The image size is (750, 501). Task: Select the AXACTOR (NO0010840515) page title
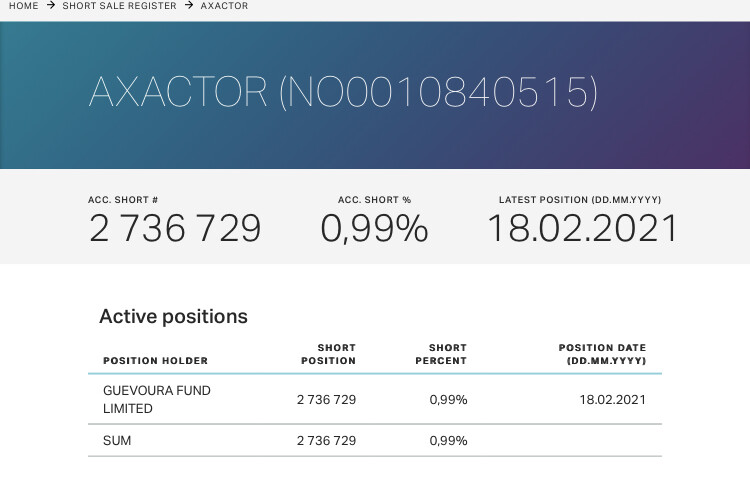343,92
